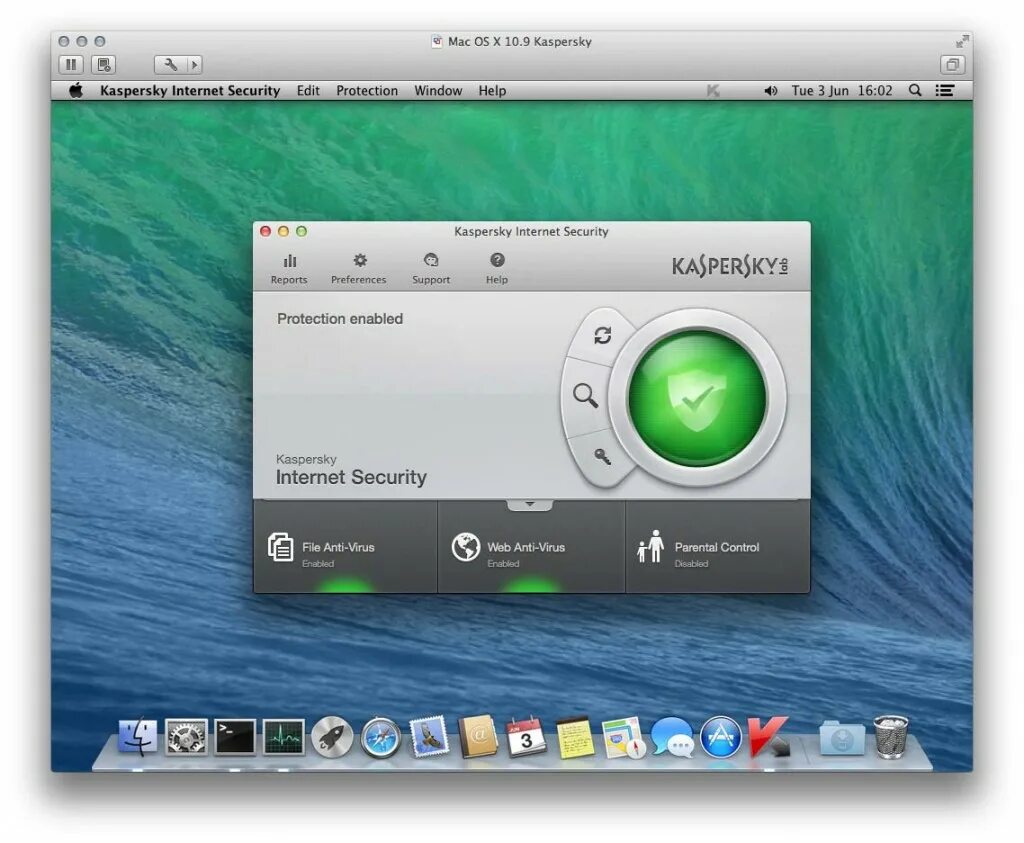Open Terminal from the Dock
Viewport: 1024px width, 843px height.
point(235,737)
